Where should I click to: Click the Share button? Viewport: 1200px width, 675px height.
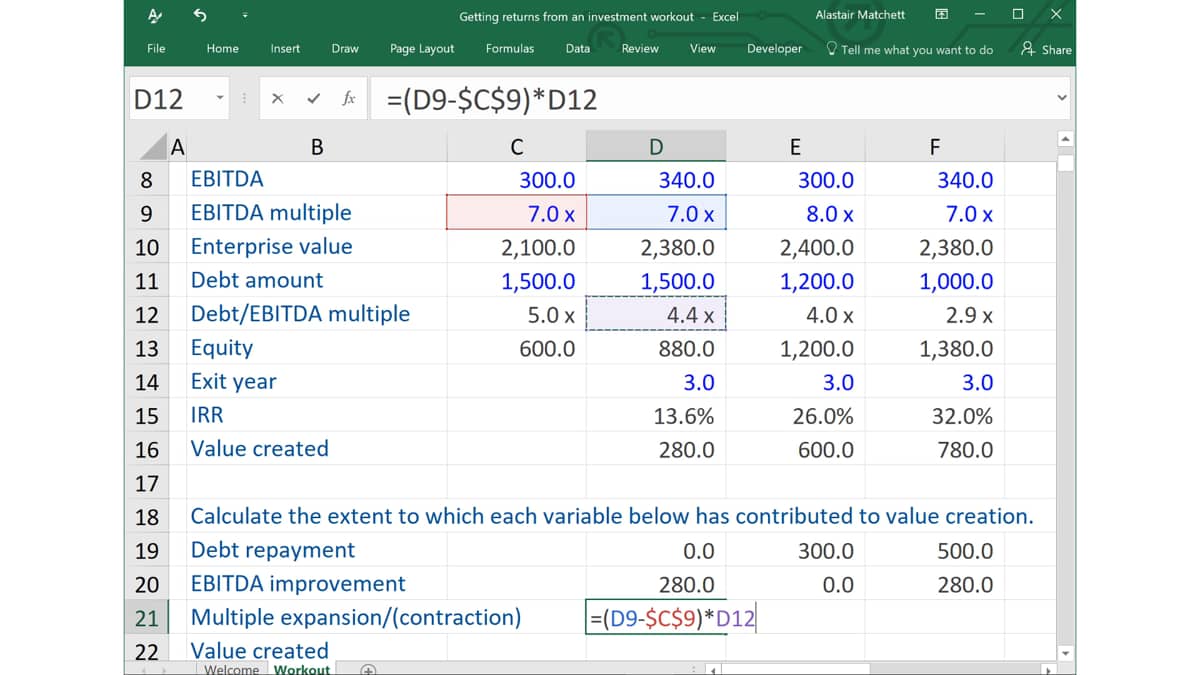pyautogui.click(x=1046, y=49)
